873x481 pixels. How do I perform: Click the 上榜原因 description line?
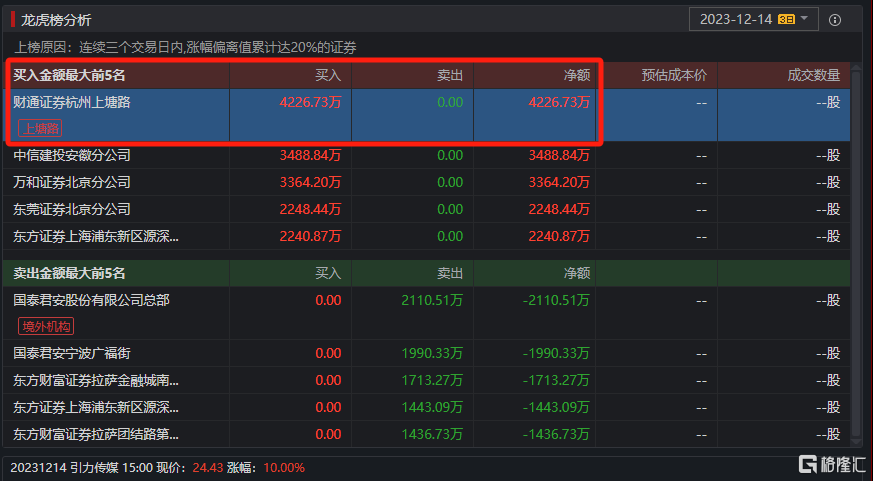coord(185,48)
